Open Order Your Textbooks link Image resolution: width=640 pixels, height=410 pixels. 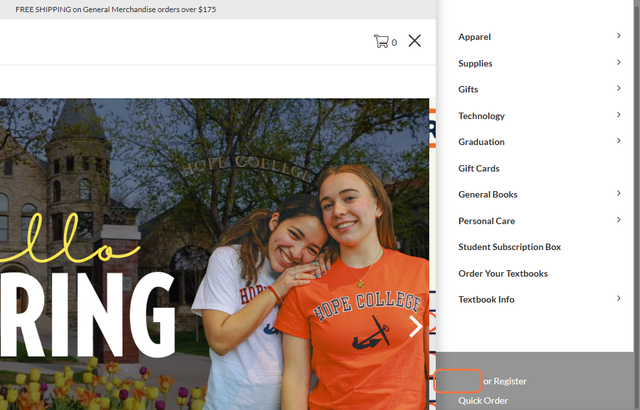503,273
